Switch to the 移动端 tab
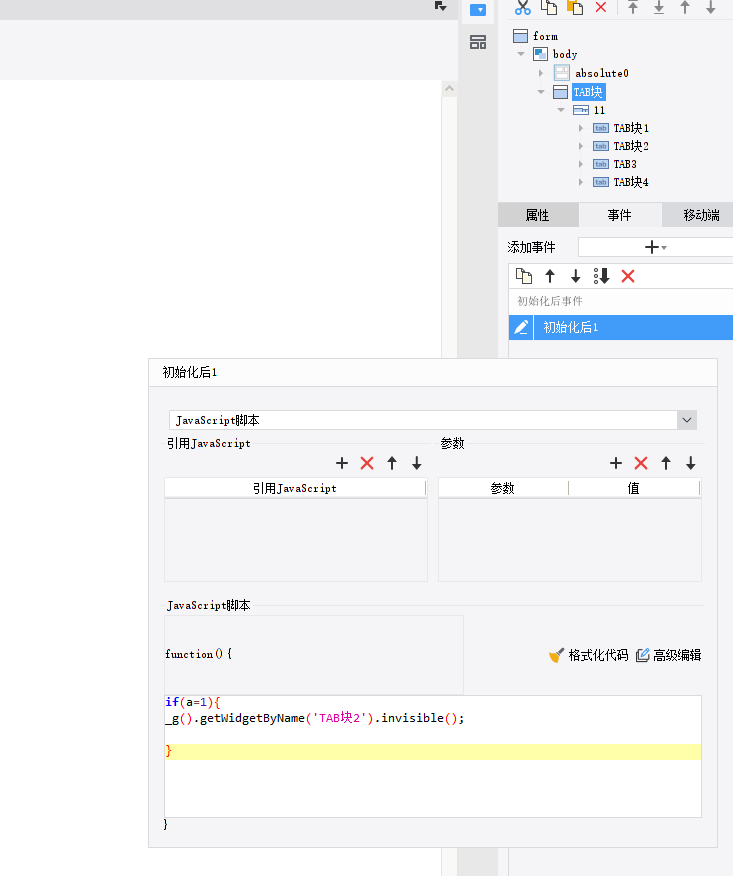Viewport: 733px width, 876px height. (701, 215)
